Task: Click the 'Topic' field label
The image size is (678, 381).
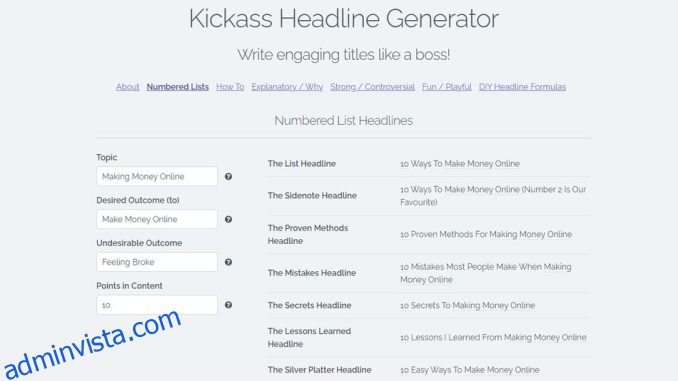Action: tap(106, 157)
